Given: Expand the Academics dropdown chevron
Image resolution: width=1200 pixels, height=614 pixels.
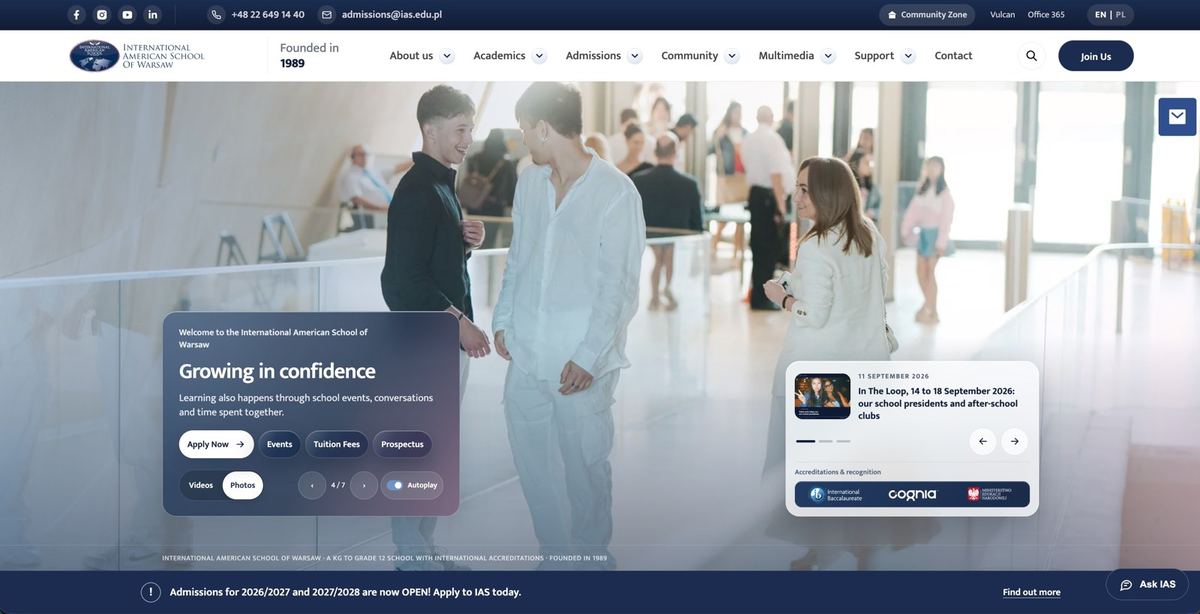Looking at the screenshot, I should 539,56.
